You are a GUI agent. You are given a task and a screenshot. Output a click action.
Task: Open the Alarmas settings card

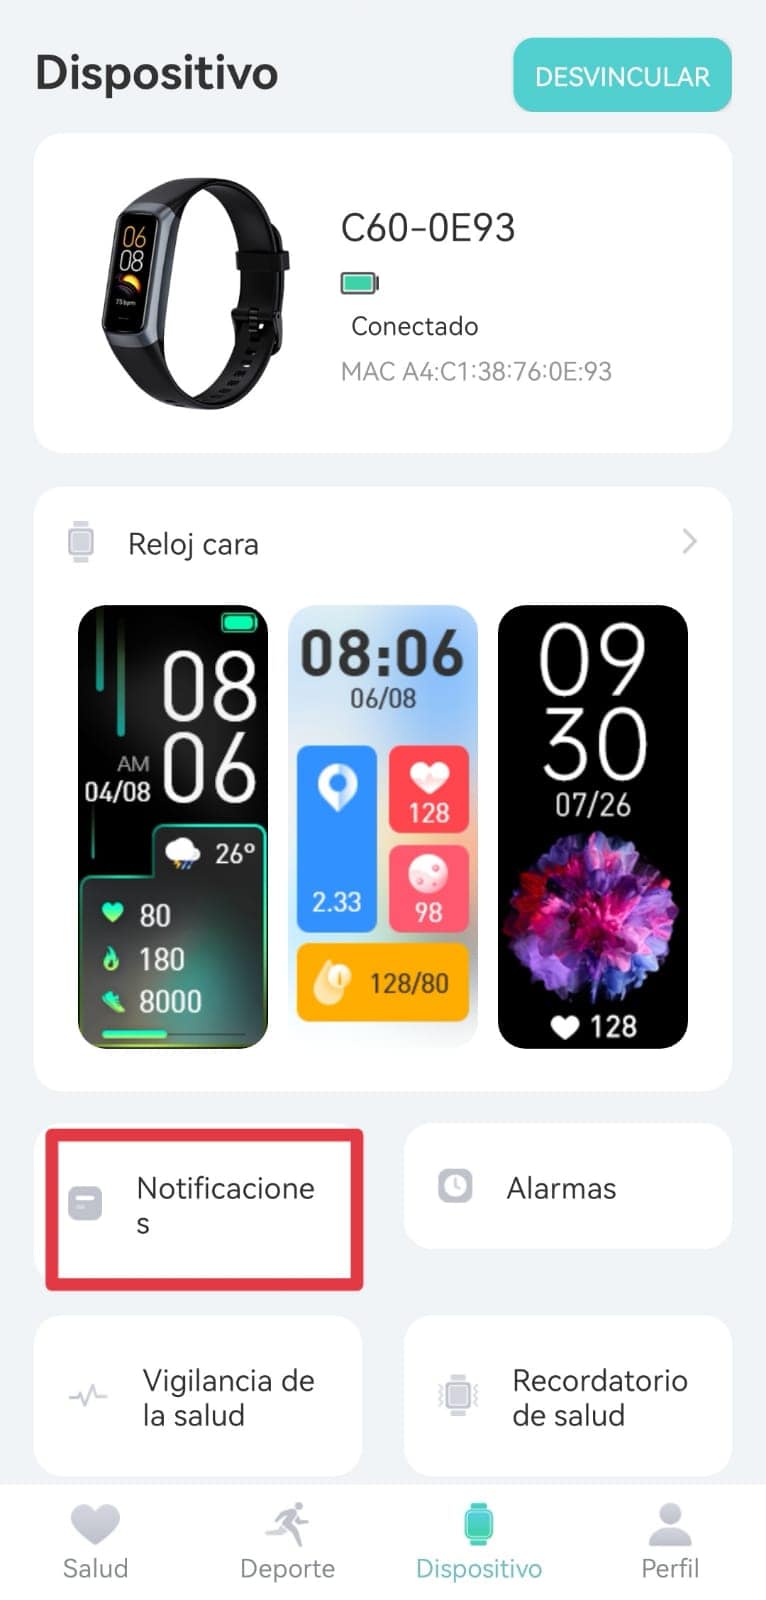pyautogui.click(x=568, y=1186)
